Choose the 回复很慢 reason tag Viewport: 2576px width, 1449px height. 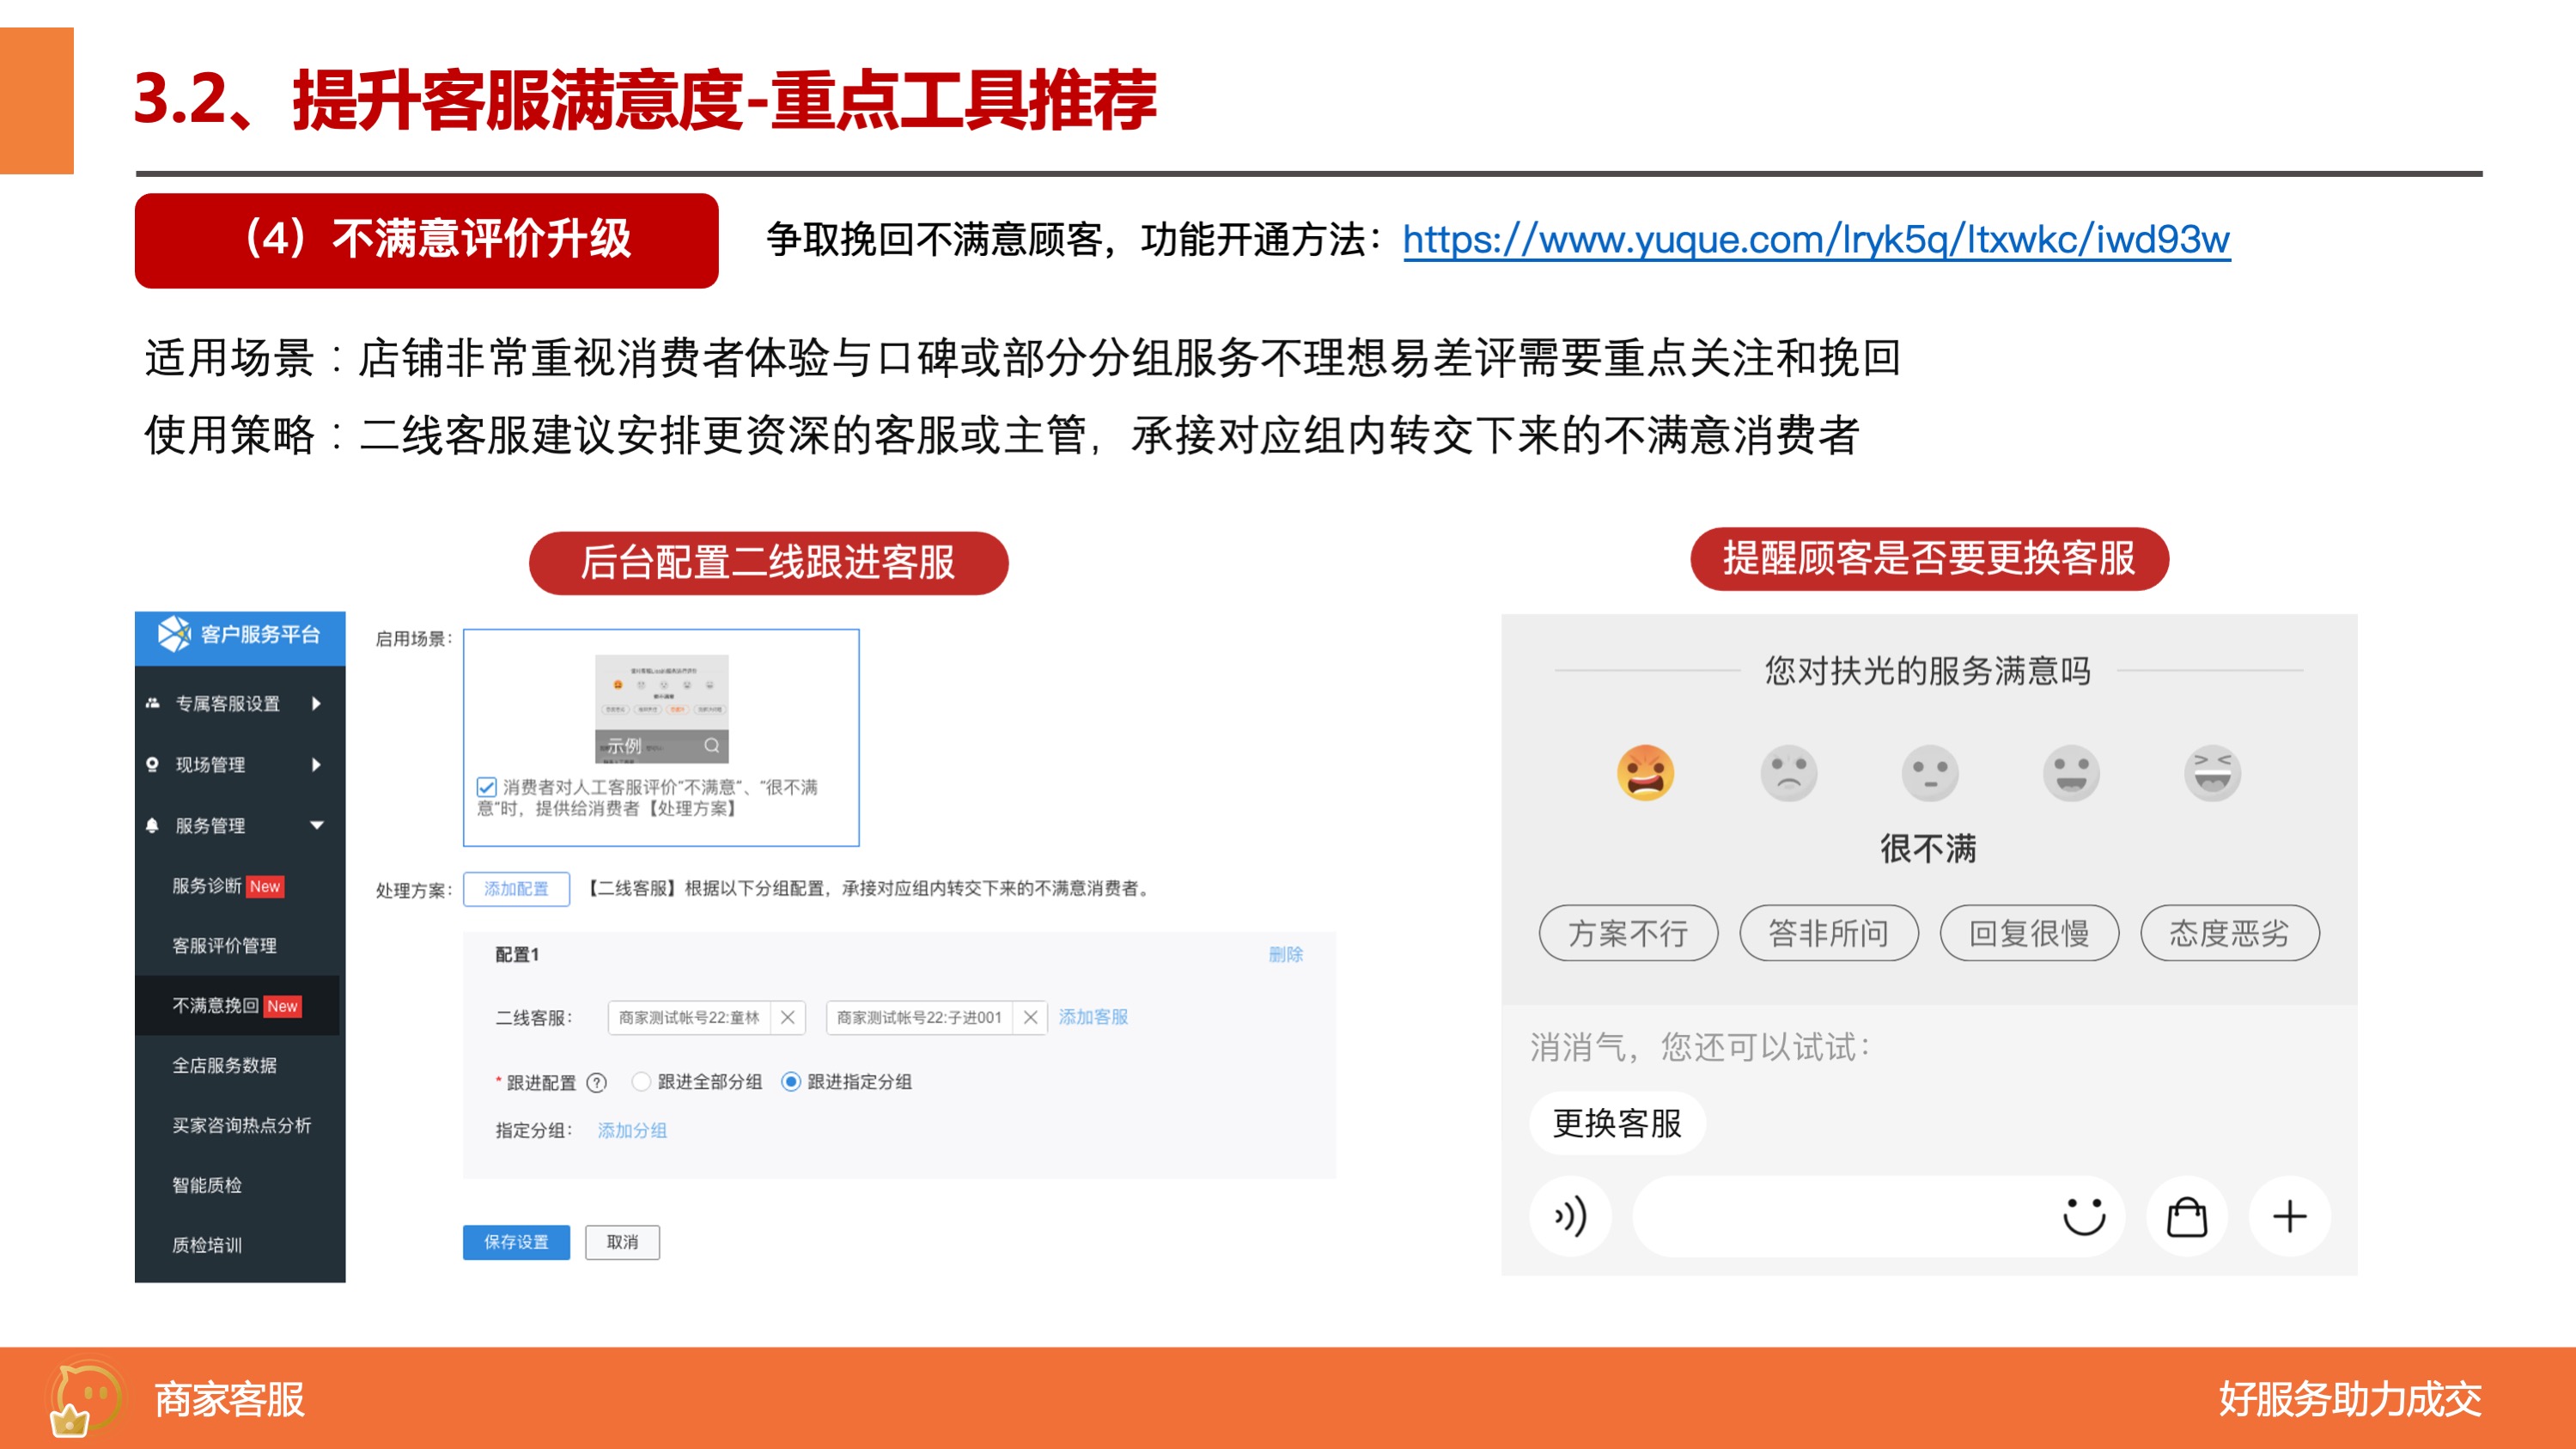coord(2029,933)
